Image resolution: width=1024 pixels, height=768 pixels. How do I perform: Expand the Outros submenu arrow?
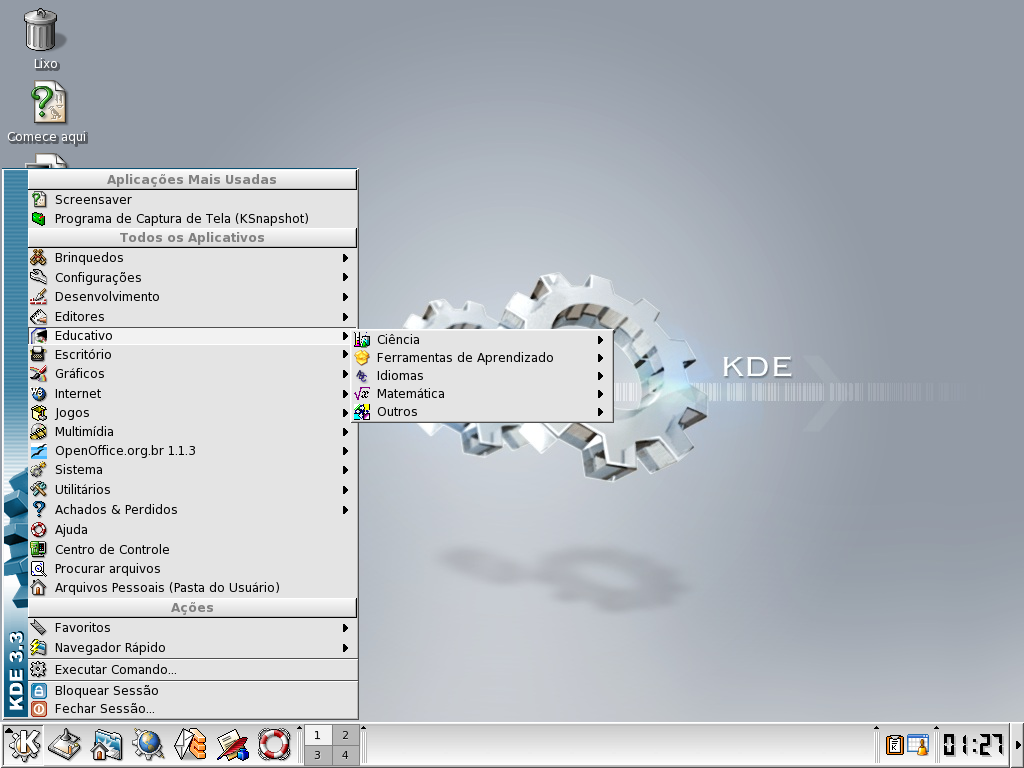[x=600, y=412]
